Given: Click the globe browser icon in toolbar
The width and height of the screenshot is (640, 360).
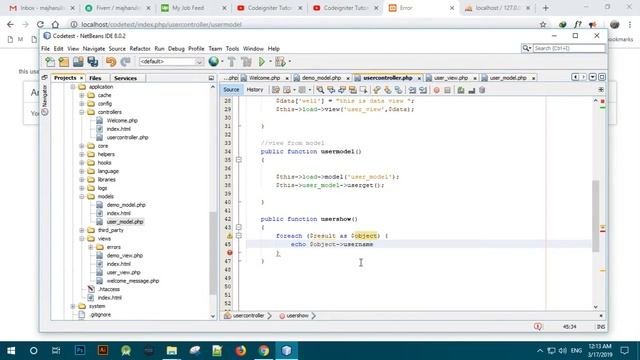Looking at the screenshot, I should 213,61.
